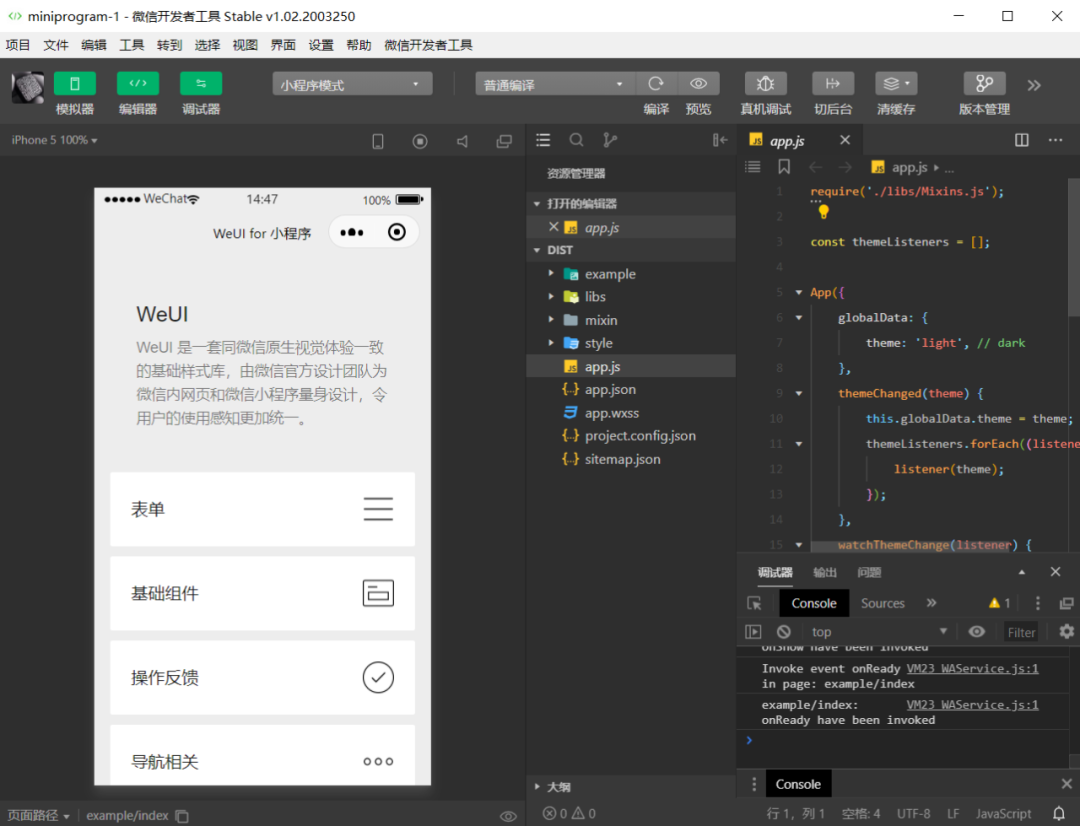
Task: Toggle the 模拟器 simulator panel button
Action: point(74,84)
